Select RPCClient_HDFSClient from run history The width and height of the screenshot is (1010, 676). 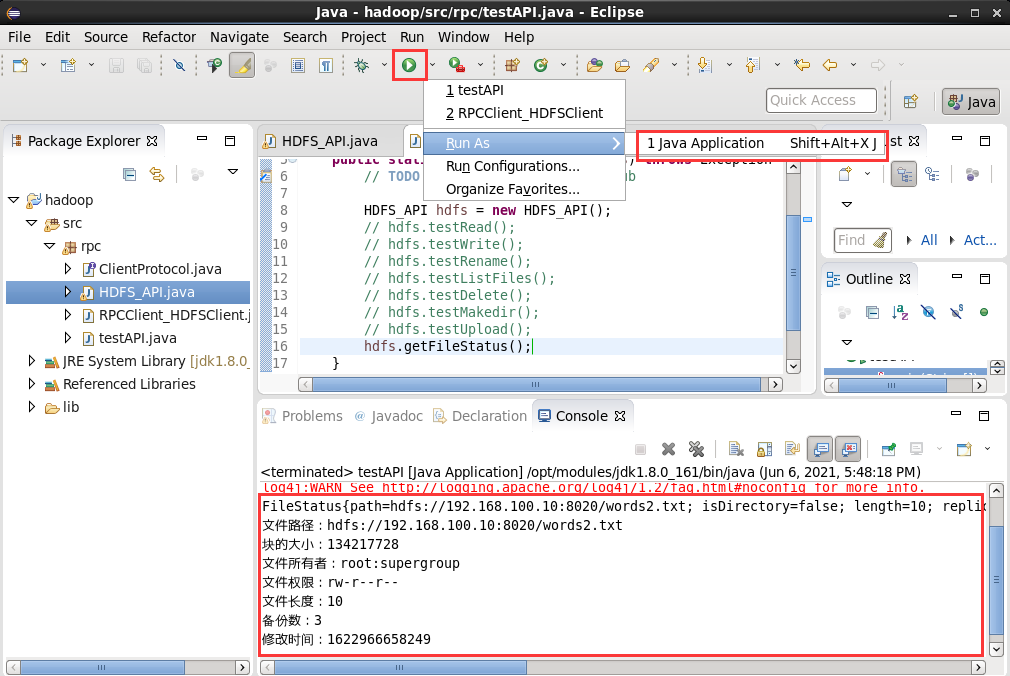pyautogui.click(x=524, y=113)
